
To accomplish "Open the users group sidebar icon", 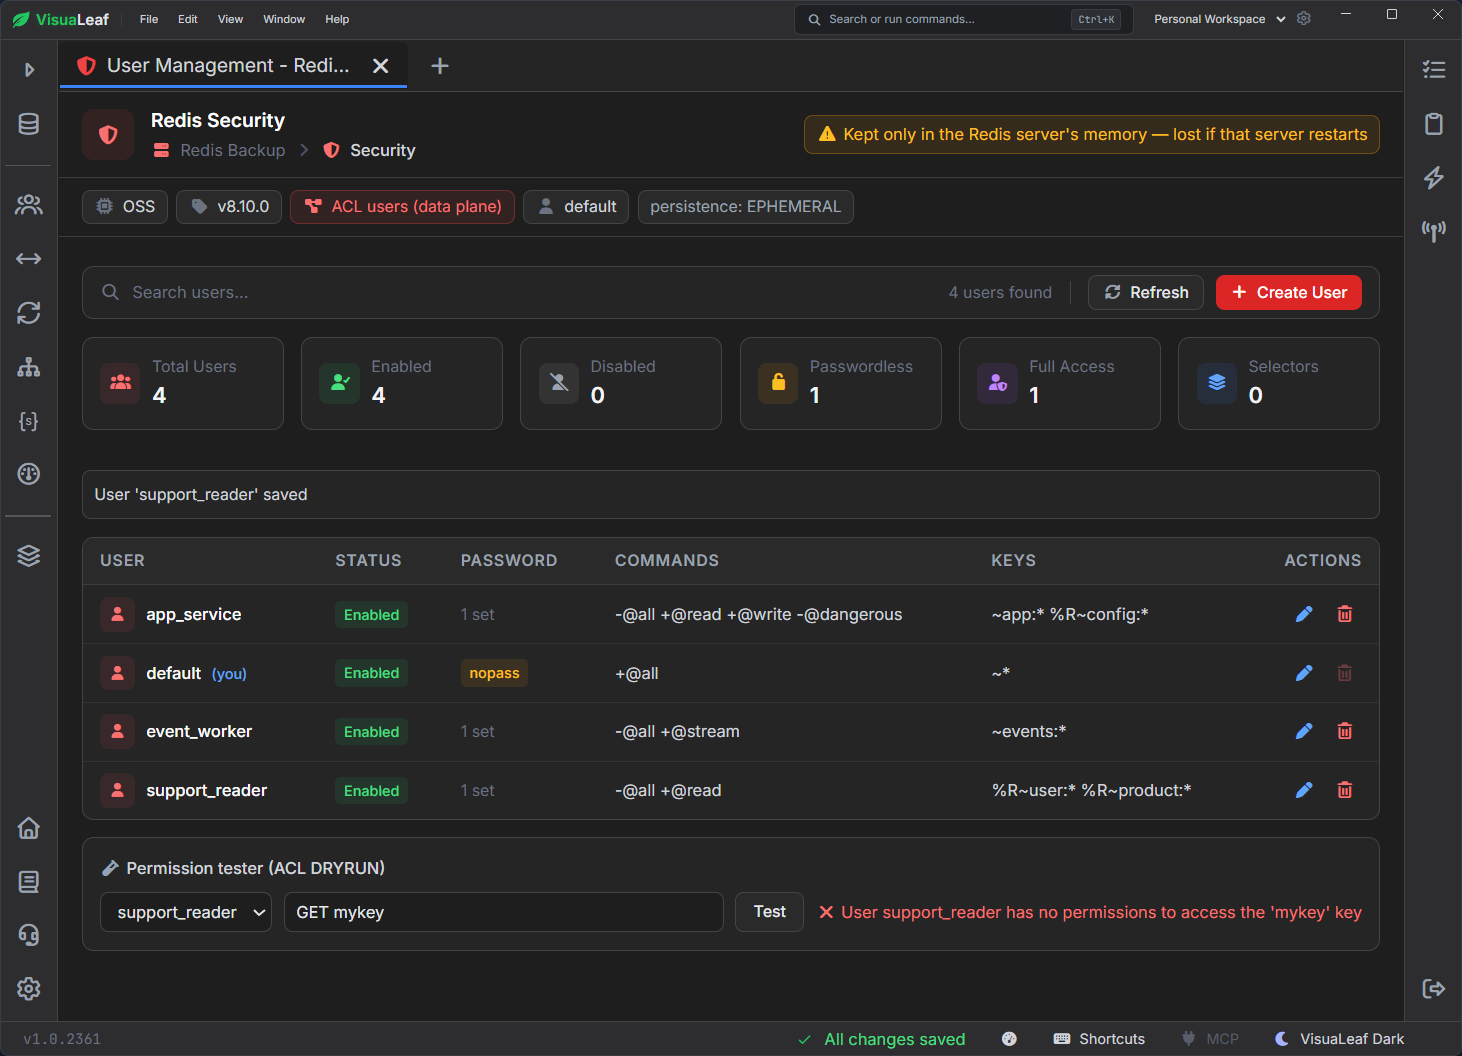I will (29, 205).
